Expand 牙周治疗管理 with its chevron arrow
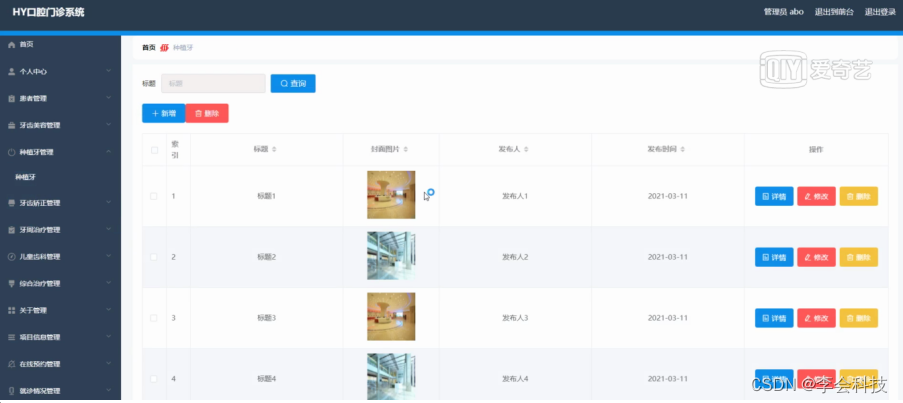Viewport: 903px width, 403px height. click(x=109, y=229)
